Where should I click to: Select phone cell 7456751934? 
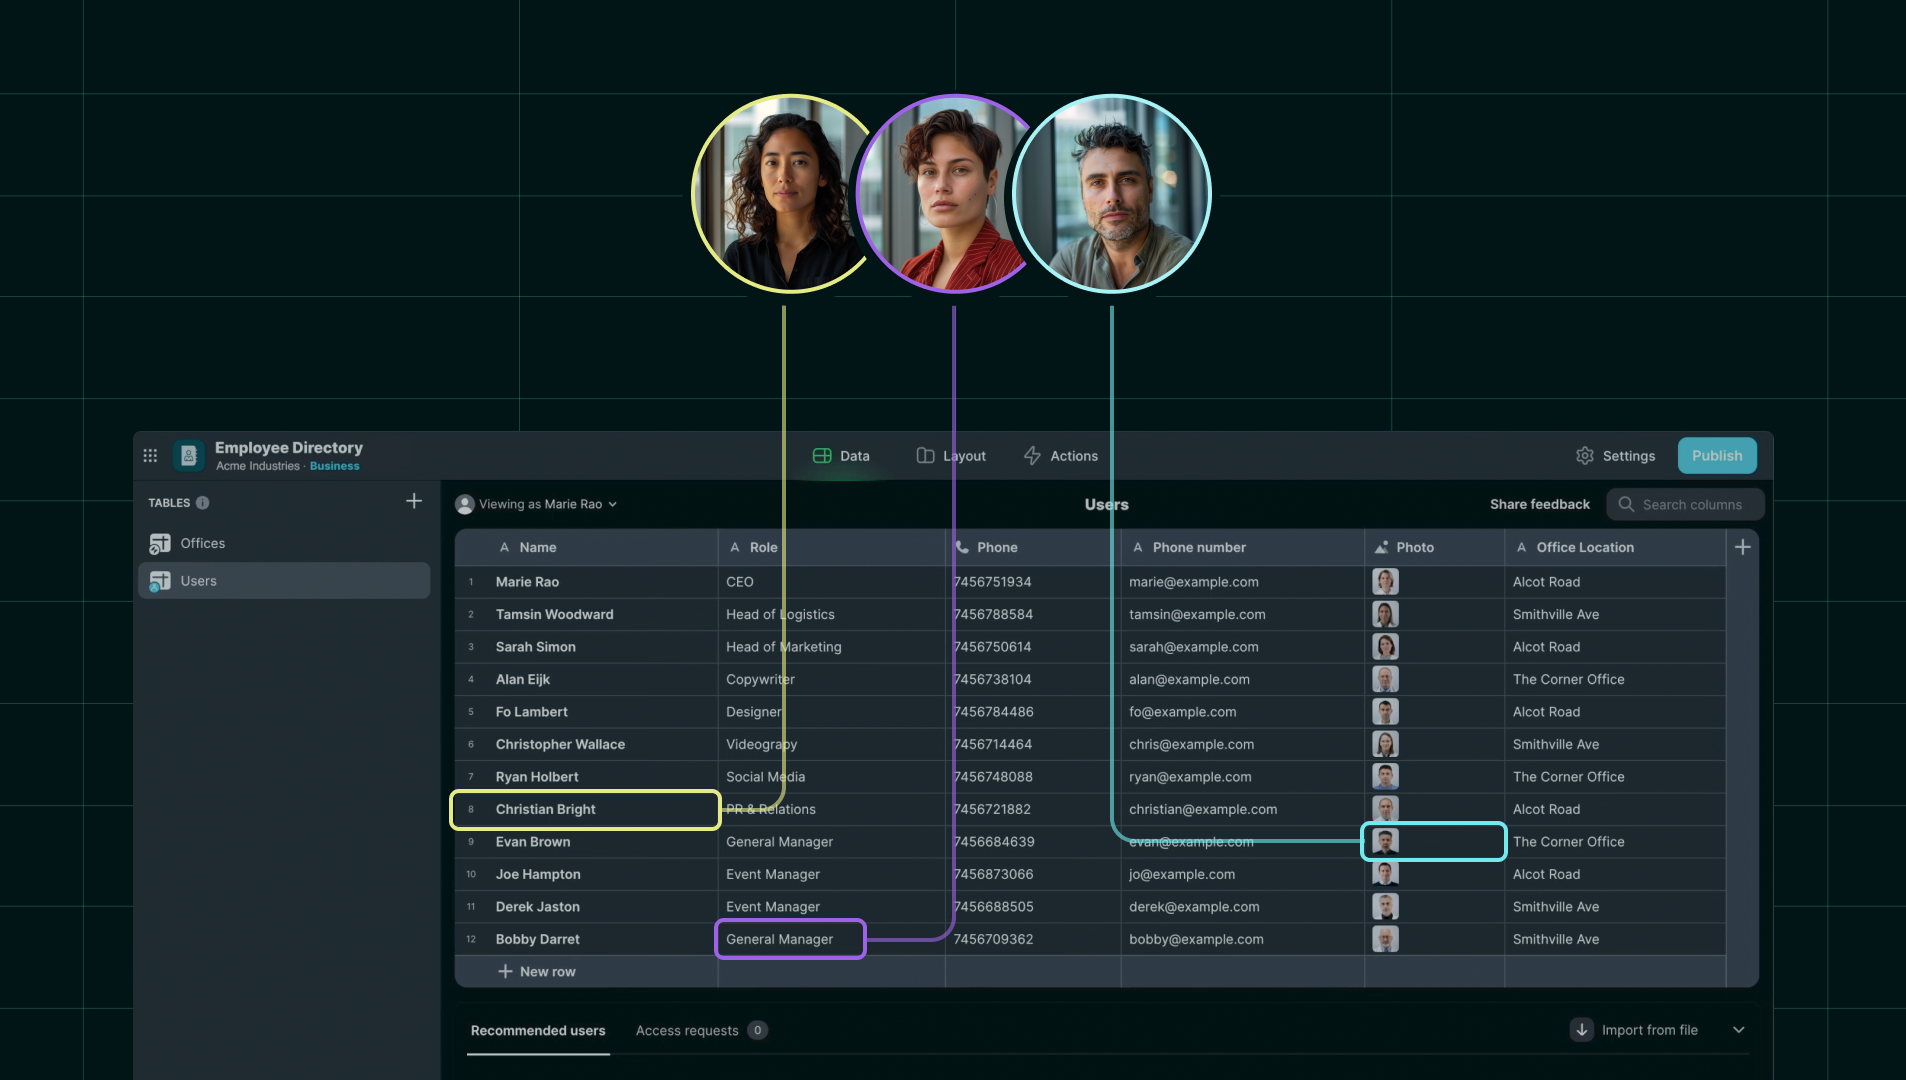point(1033,582)
